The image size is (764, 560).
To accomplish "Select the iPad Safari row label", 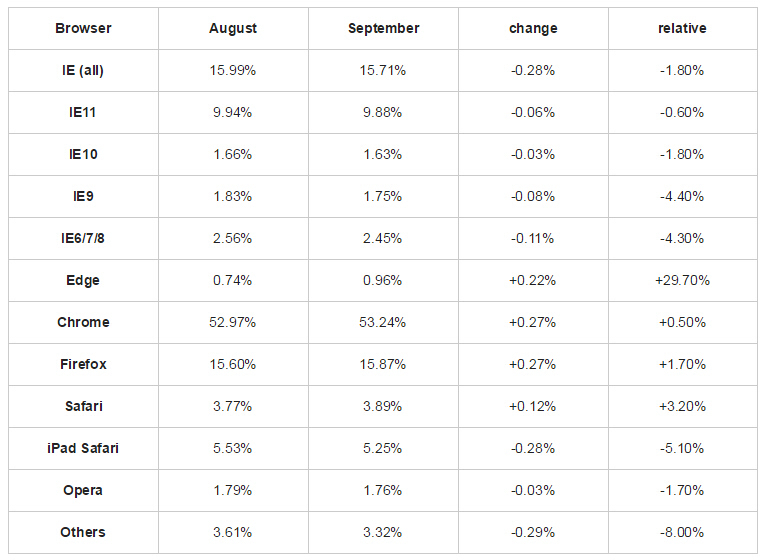I will pyautogui.click(x=83, y=448).
